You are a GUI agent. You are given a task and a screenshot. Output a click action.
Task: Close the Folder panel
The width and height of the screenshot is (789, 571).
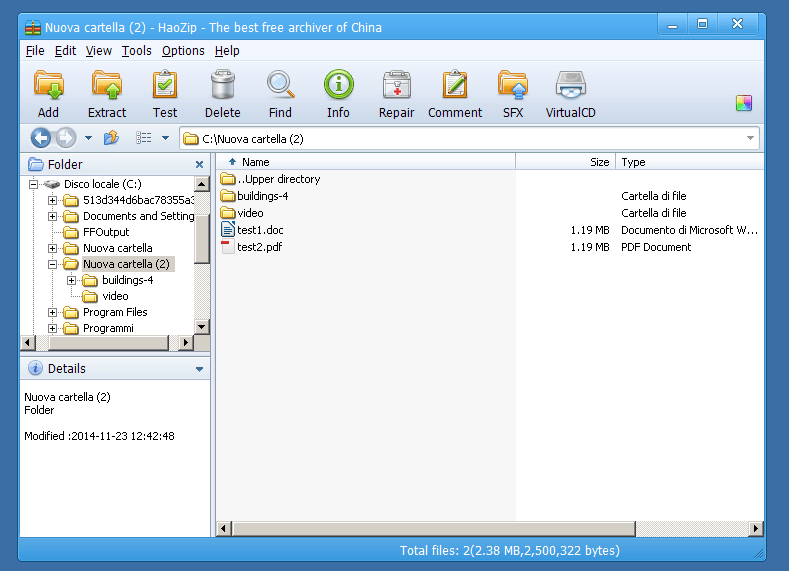[x=199, y=164]
